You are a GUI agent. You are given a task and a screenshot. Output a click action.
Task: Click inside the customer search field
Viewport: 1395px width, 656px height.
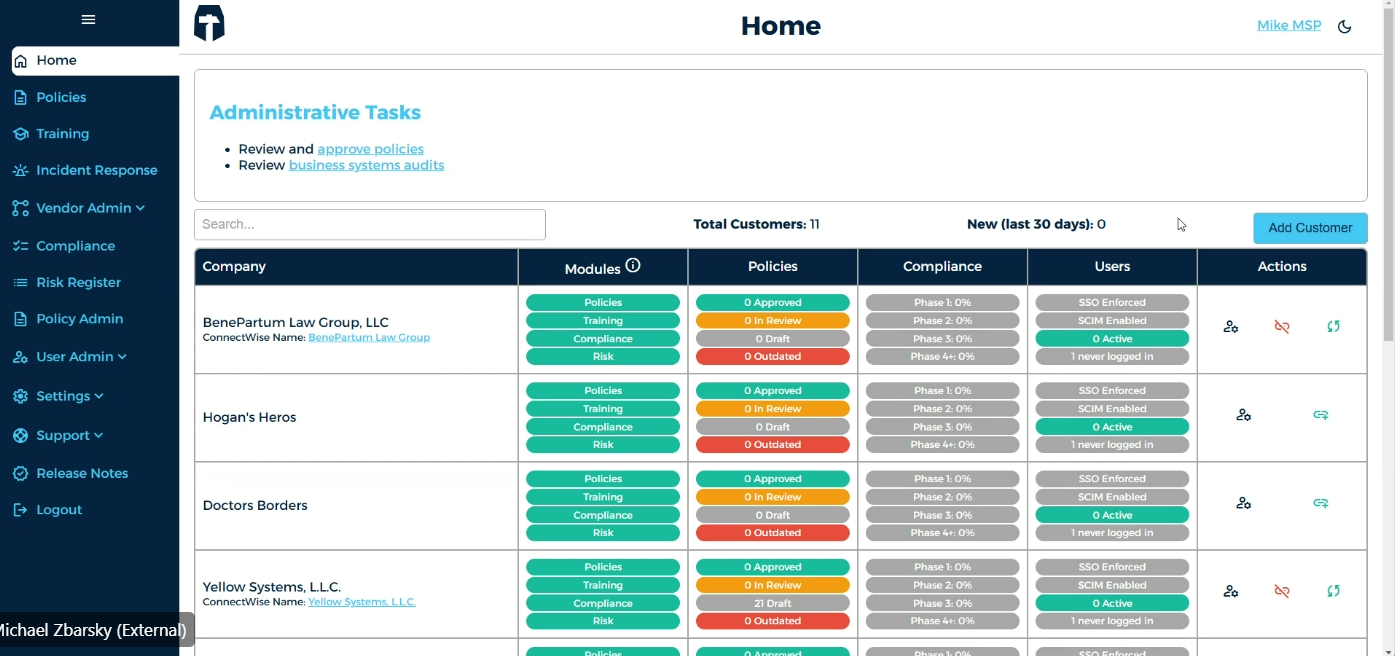pos(370,224)
